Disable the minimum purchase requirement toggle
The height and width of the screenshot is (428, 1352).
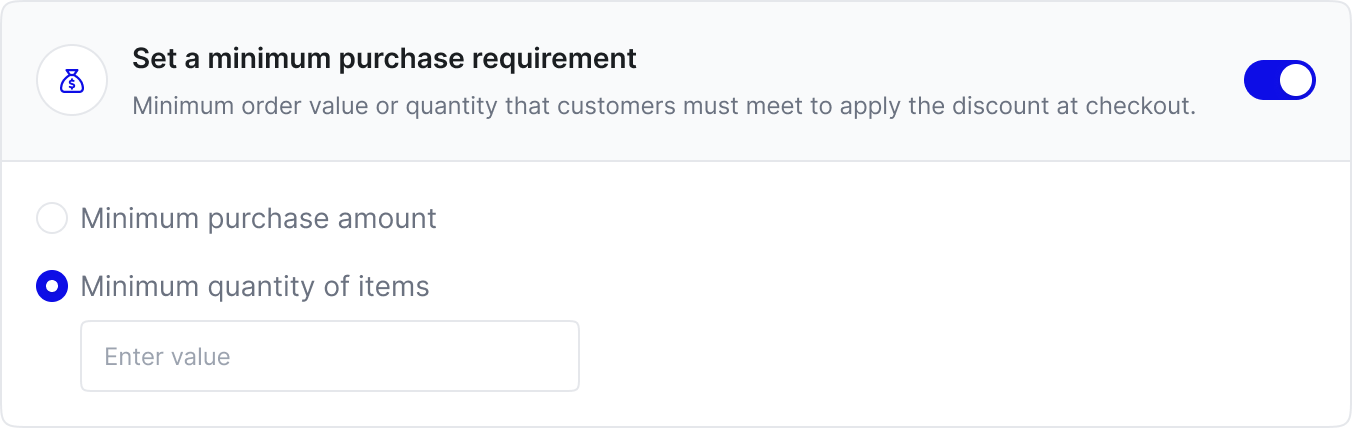(x=1279, y=81)
